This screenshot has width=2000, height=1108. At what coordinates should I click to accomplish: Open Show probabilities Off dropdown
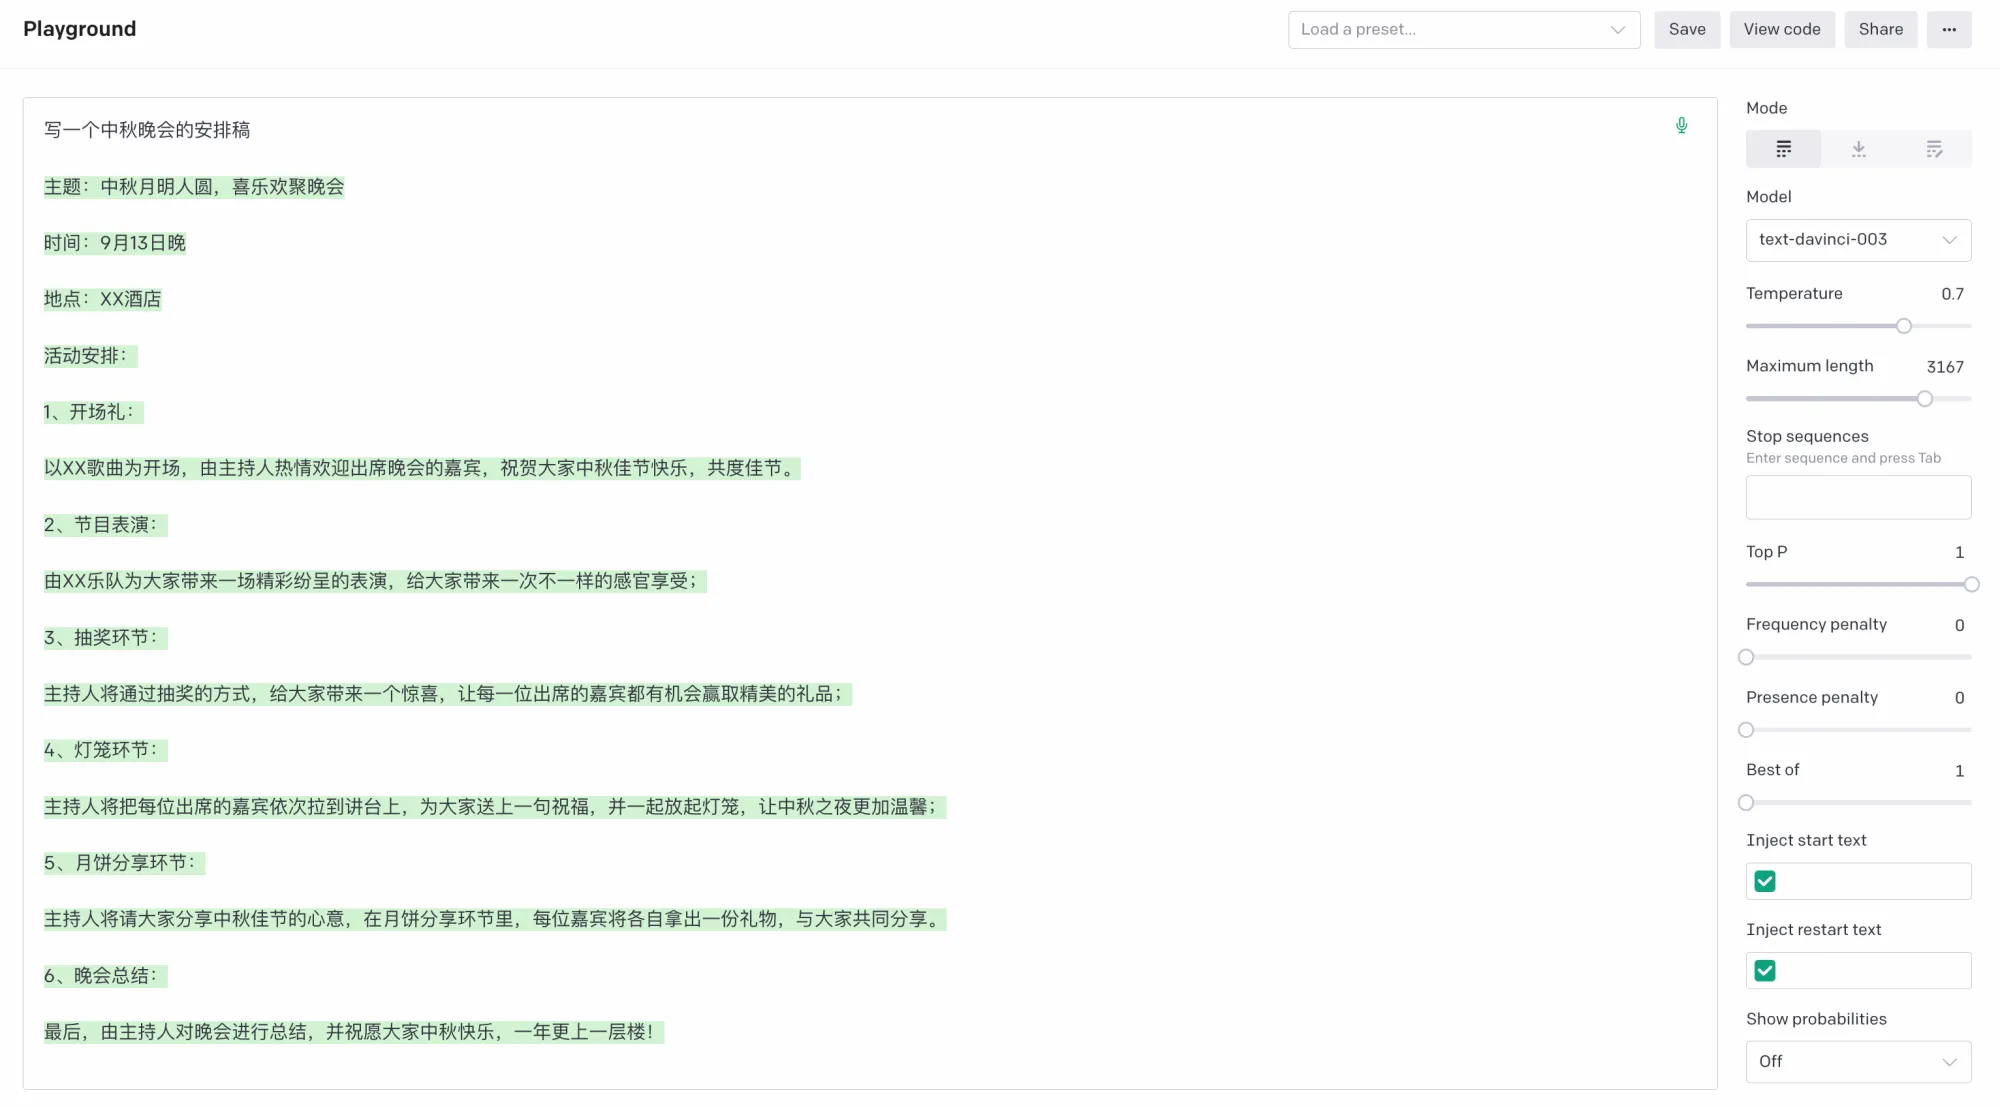(1857, 1061)
